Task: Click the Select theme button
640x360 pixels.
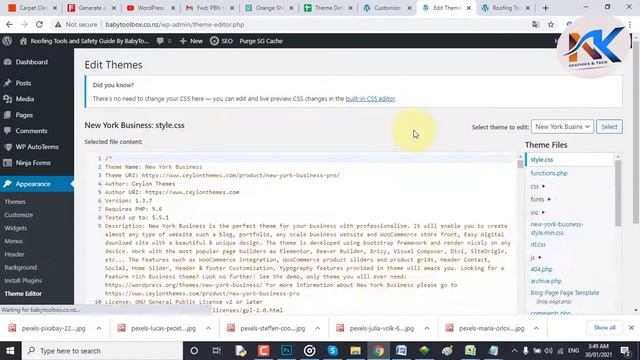Action: (609, 127)
